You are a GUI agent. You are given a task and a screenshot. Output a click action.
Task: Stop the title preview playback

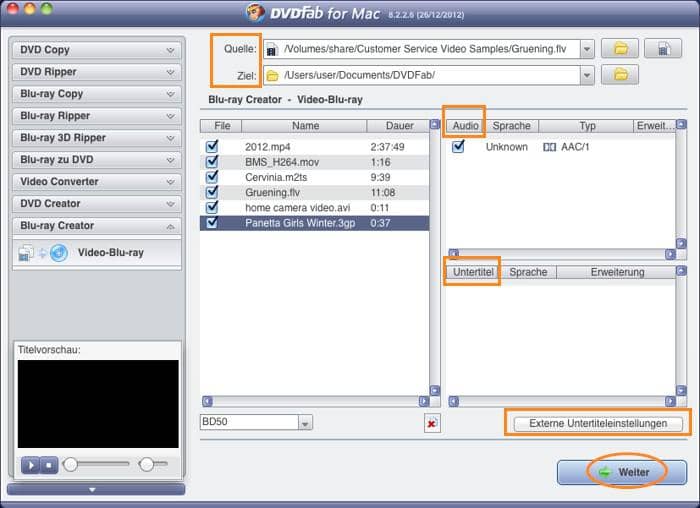click(49, 465)
